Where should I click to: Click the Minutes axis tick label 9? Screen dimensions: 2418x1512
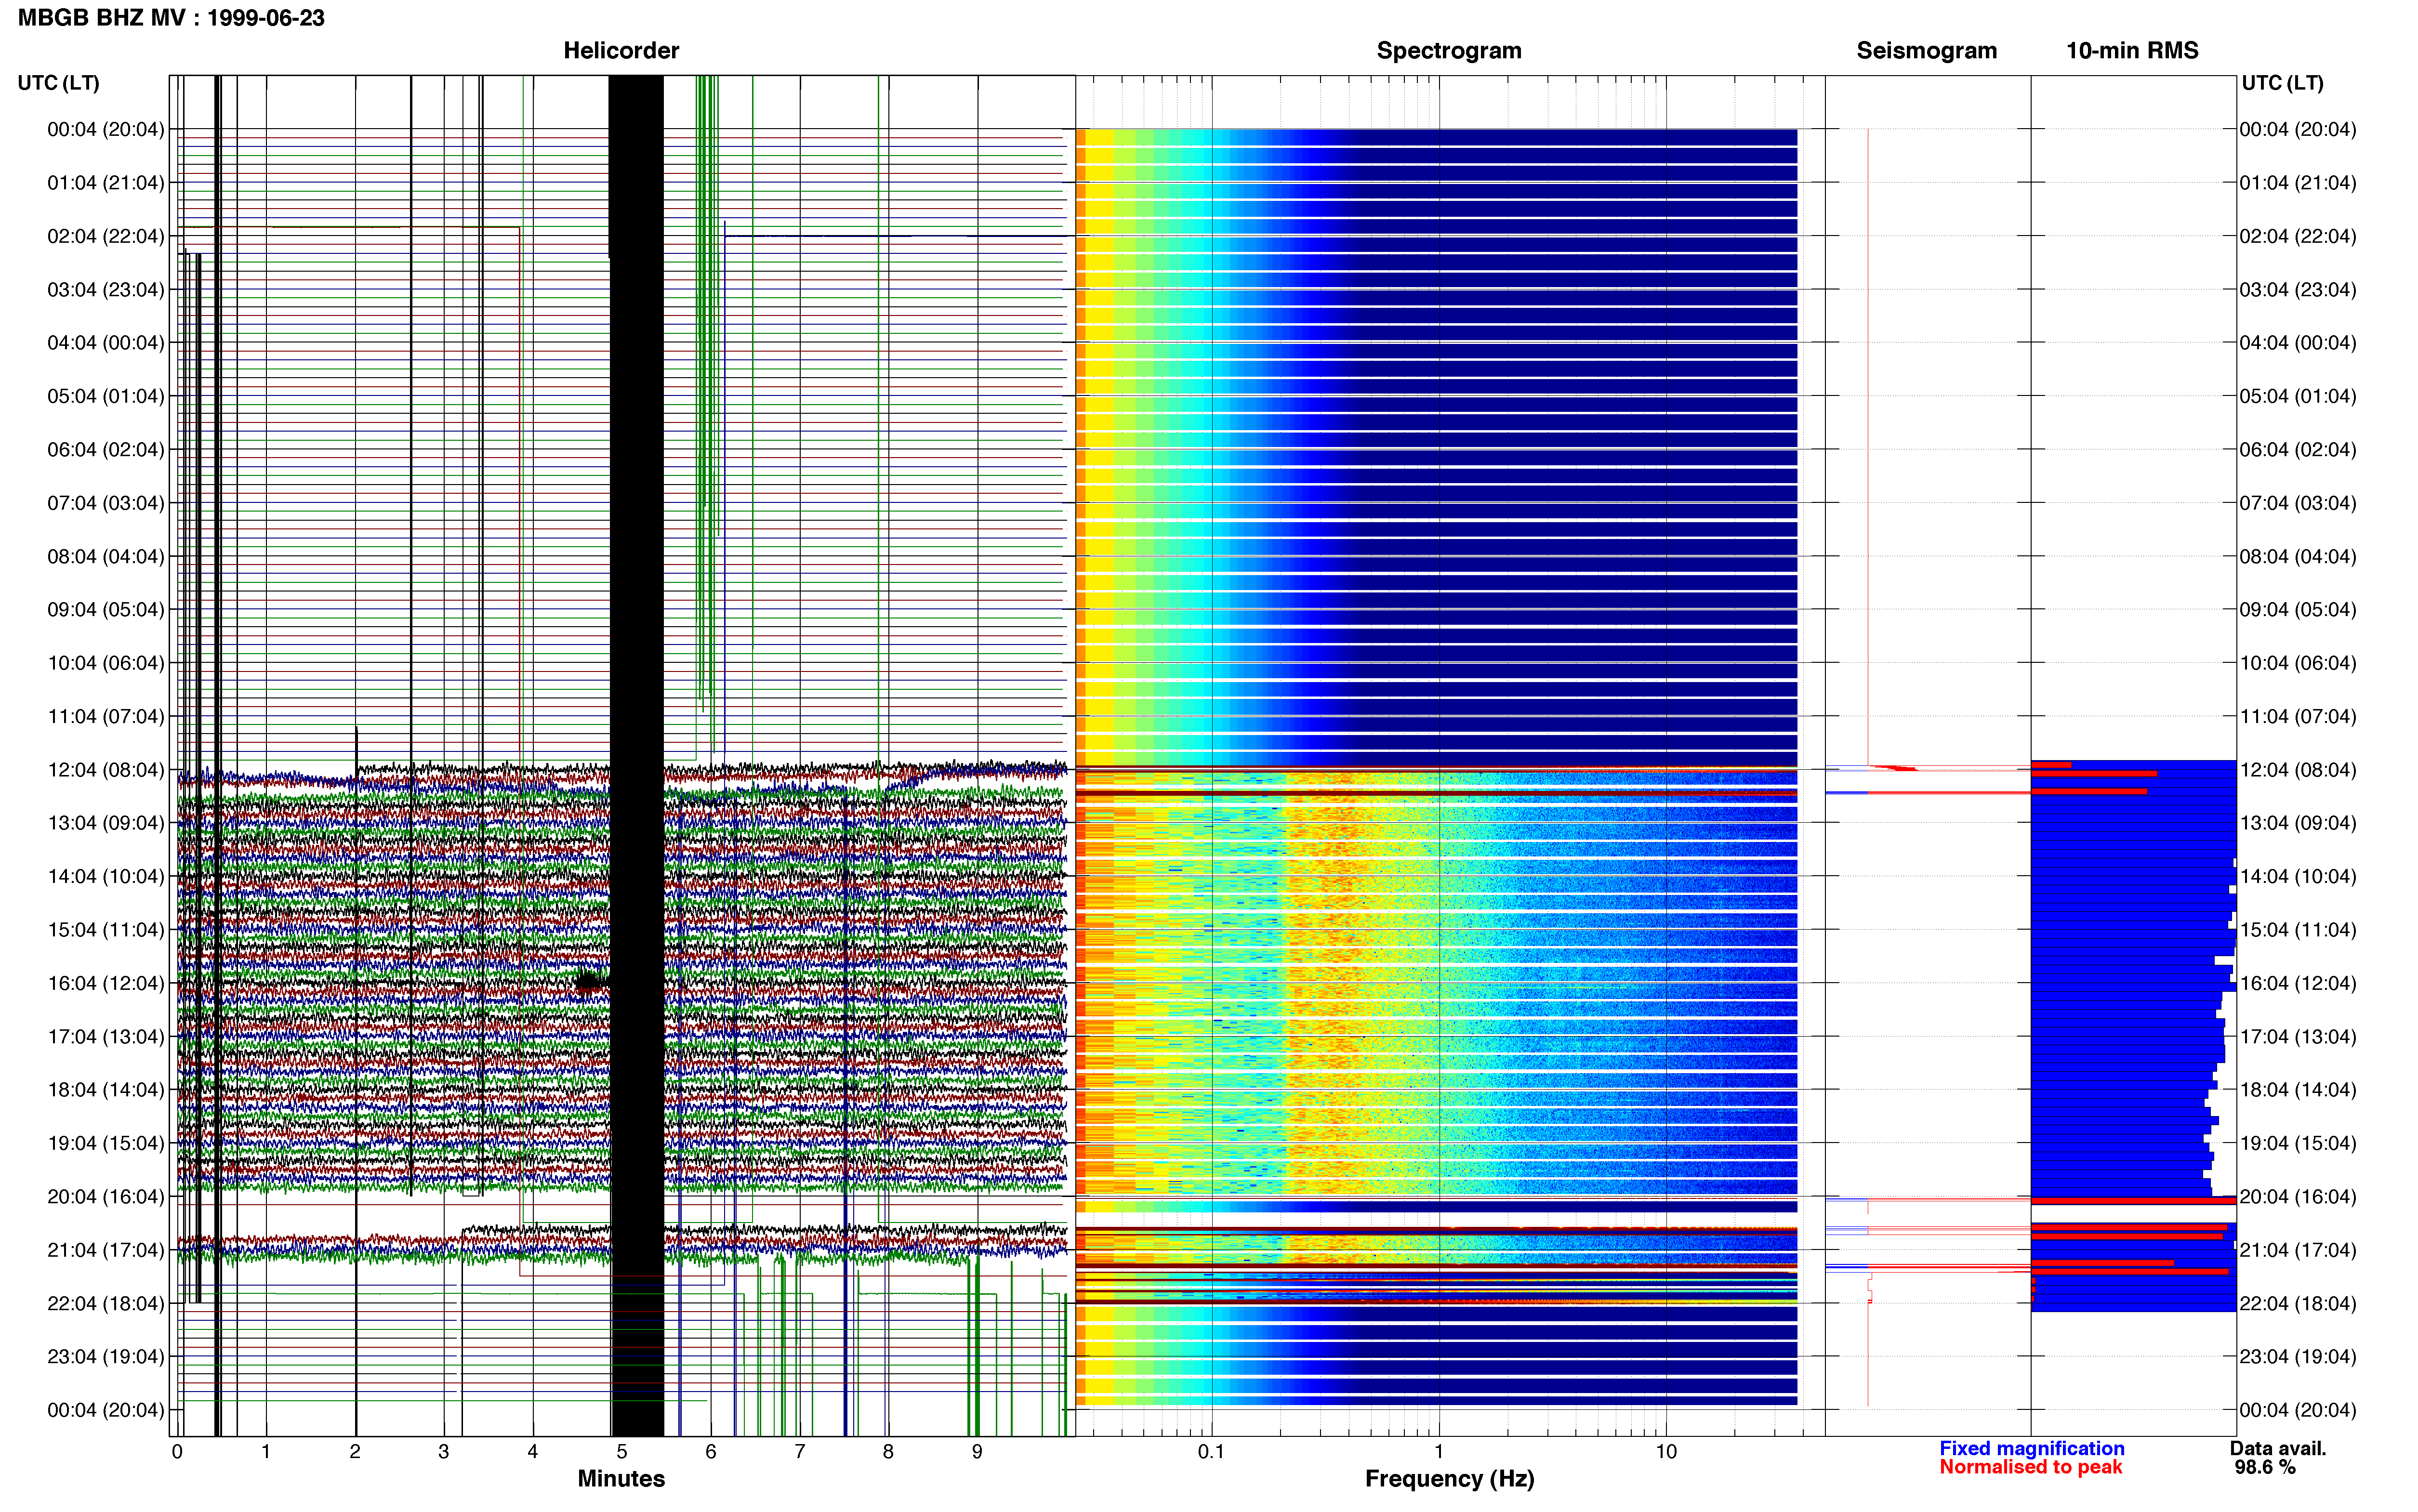(x=977, y=1451)
